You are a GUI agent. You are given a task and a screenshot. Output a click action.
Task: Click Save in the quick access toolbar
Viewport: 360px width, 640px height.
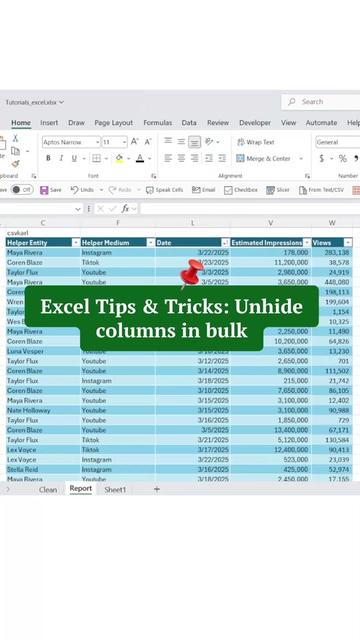[x=51, y=190]
